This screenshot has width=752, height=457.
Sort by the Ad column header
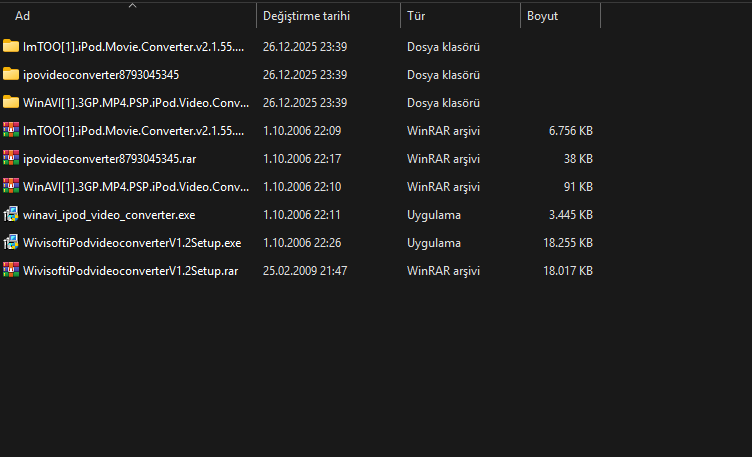(x=128, y=16)
